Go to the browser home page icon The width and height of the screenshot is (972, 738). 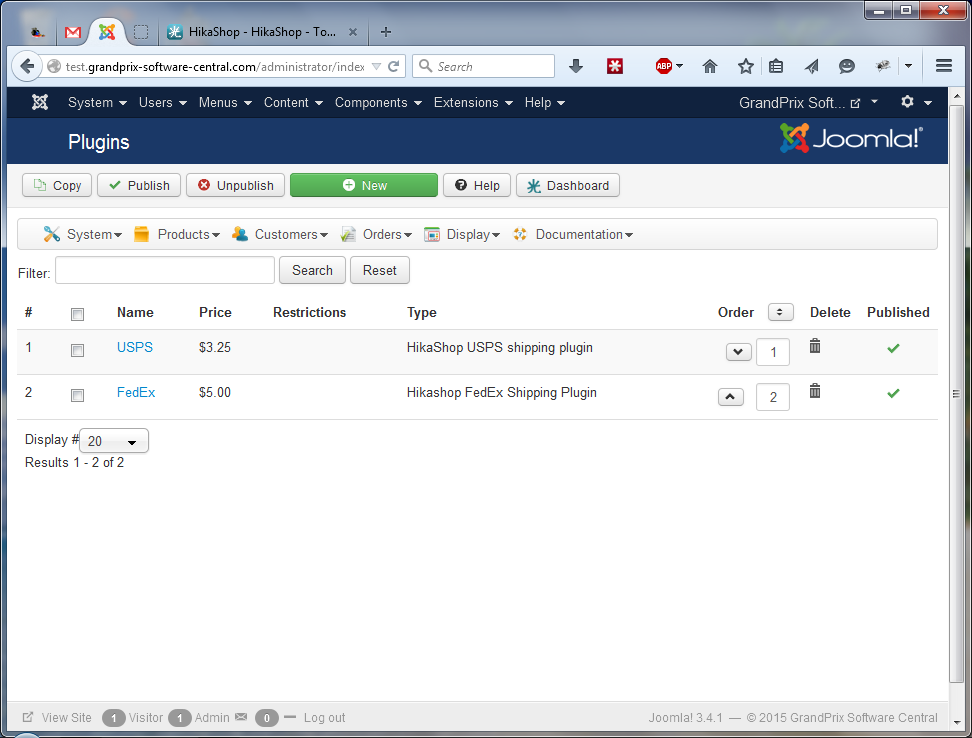(710, 66)
